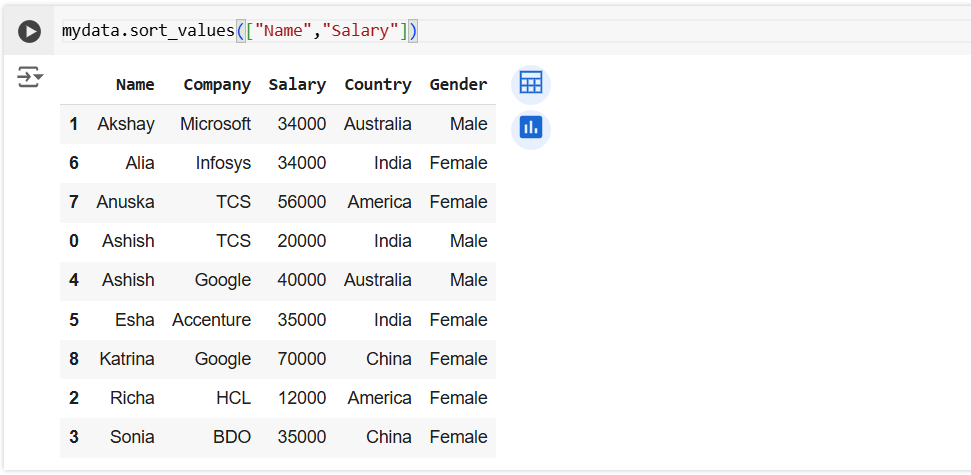The height and width of the screenshot is (475, 971).
Task: Click the Katrina name cell
Action: (x=127, y=359)
